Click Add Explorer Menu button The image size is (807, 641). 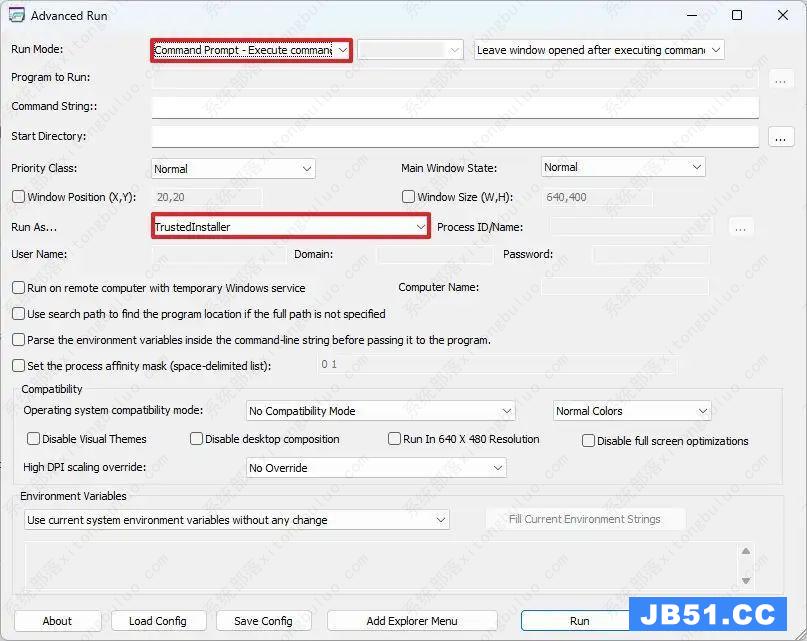pos(412,621)
